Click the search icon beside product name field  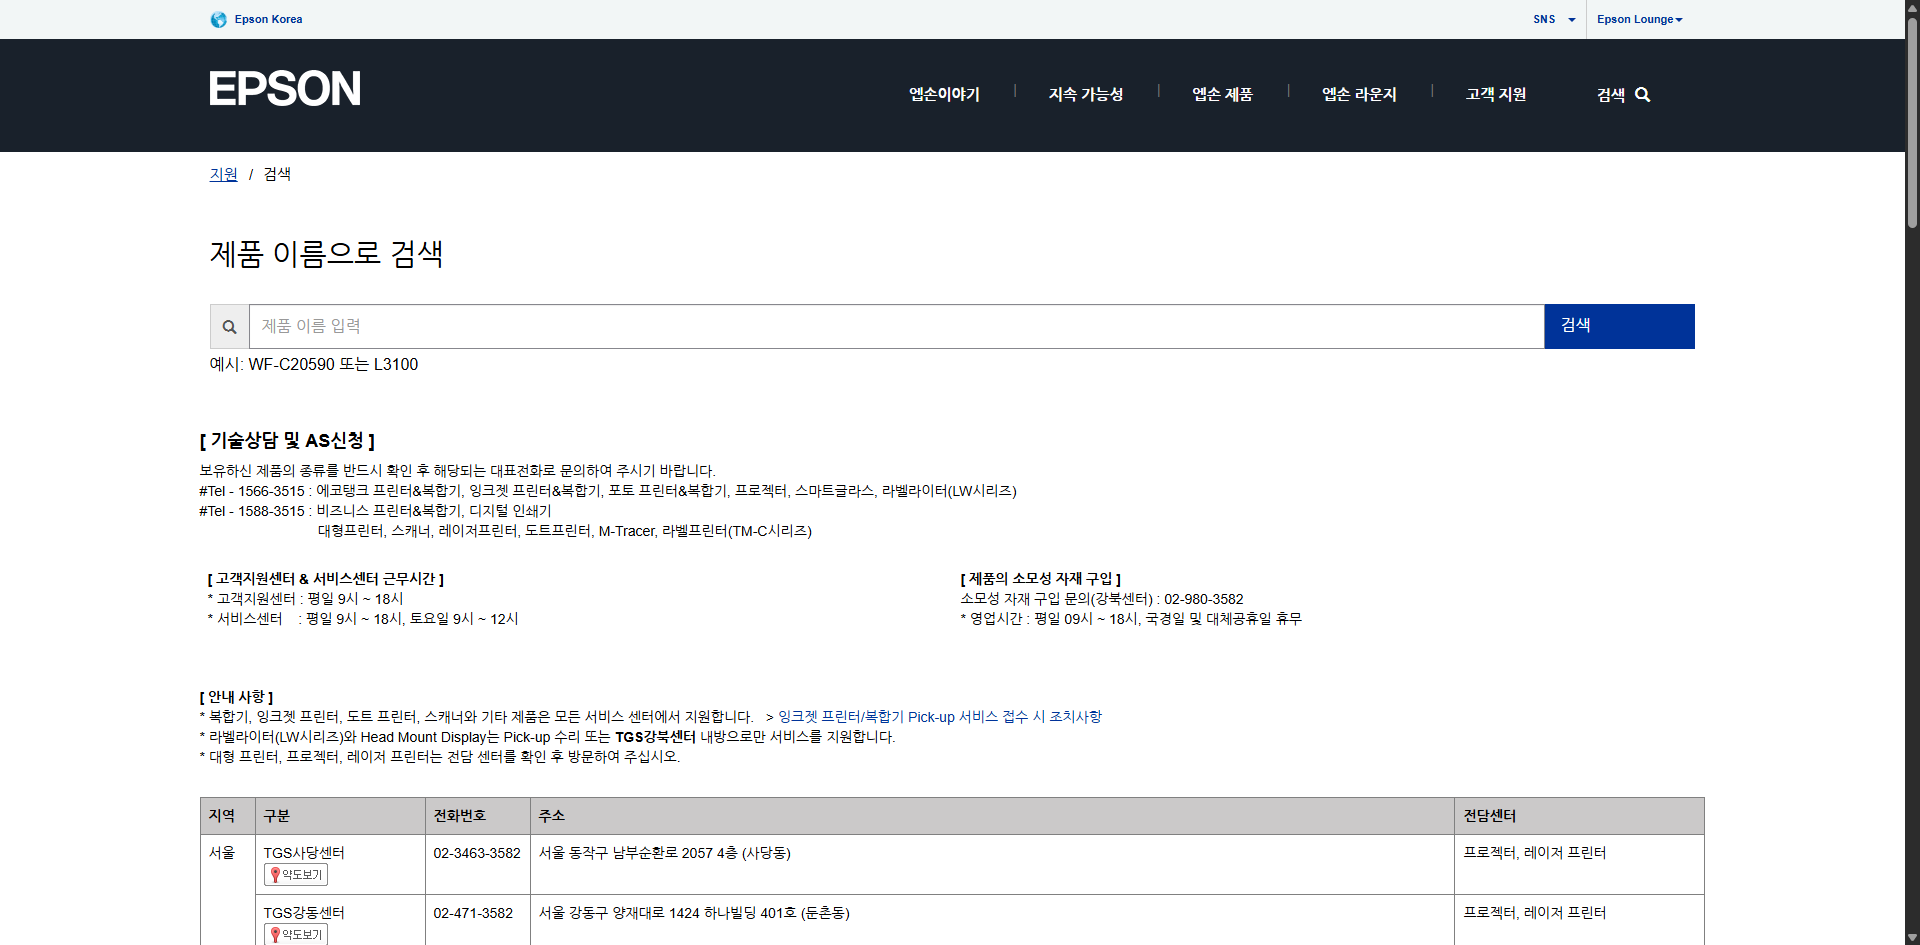[230, 327]
